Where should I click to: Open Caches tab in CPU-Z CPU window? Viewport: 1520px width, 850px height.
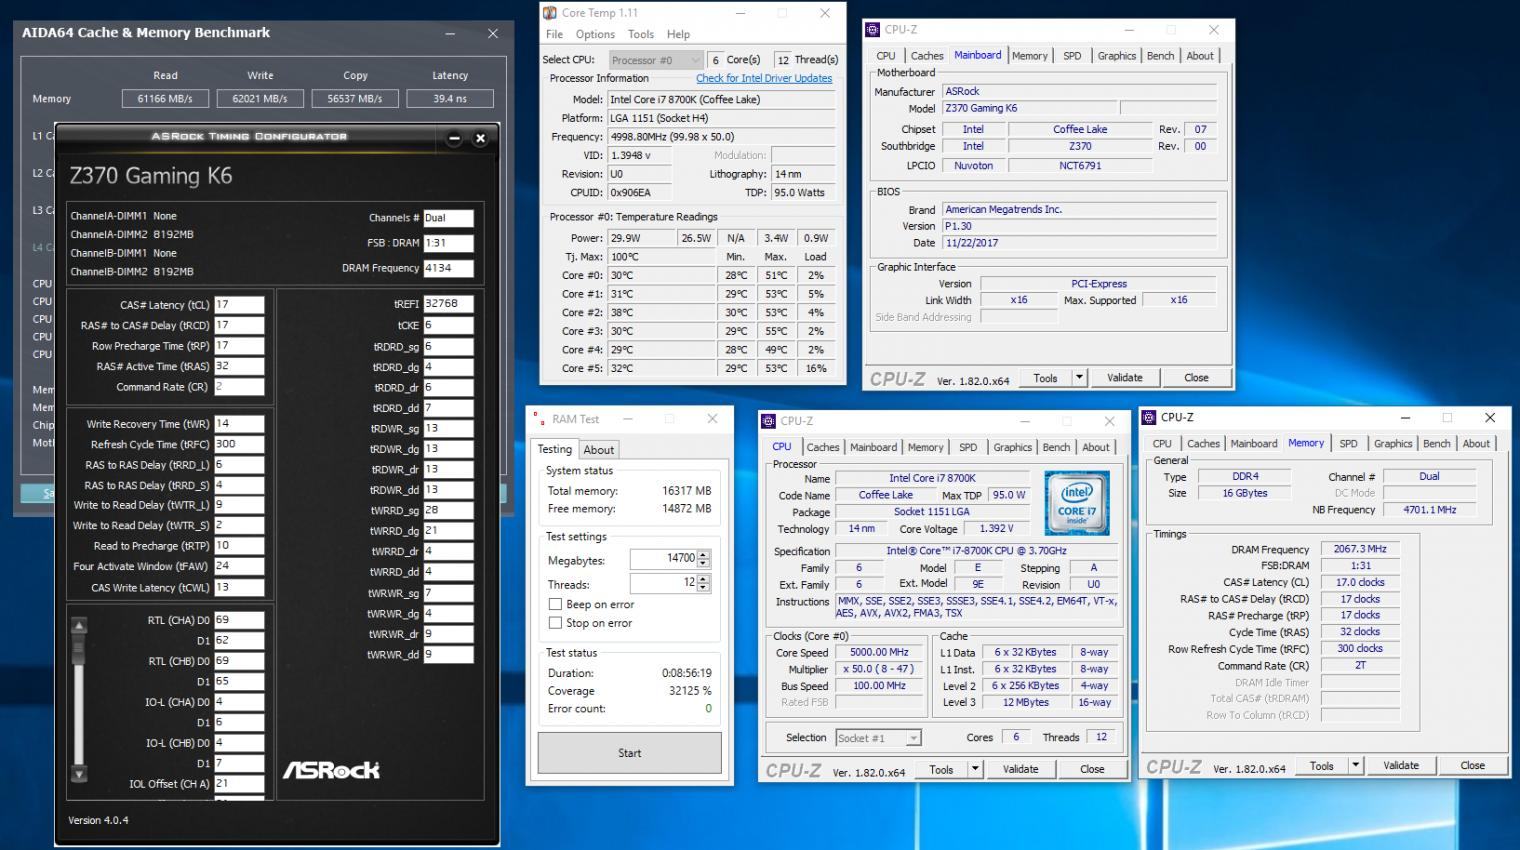pyautogui.click(x=823, y=448)
